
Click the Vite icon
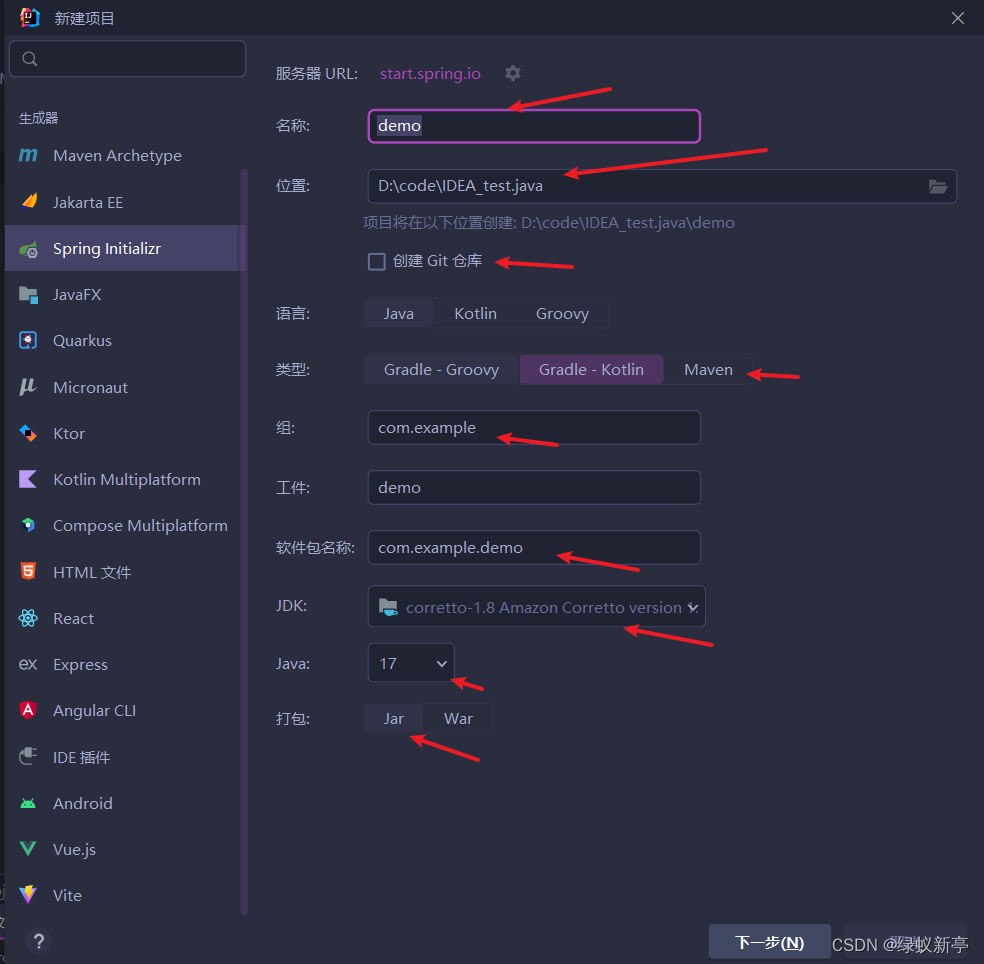tap(28, 894)
